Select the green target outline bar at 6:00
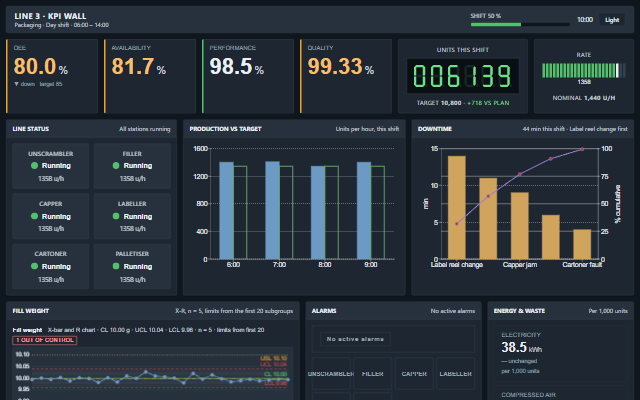 click(x=240, y=213)
